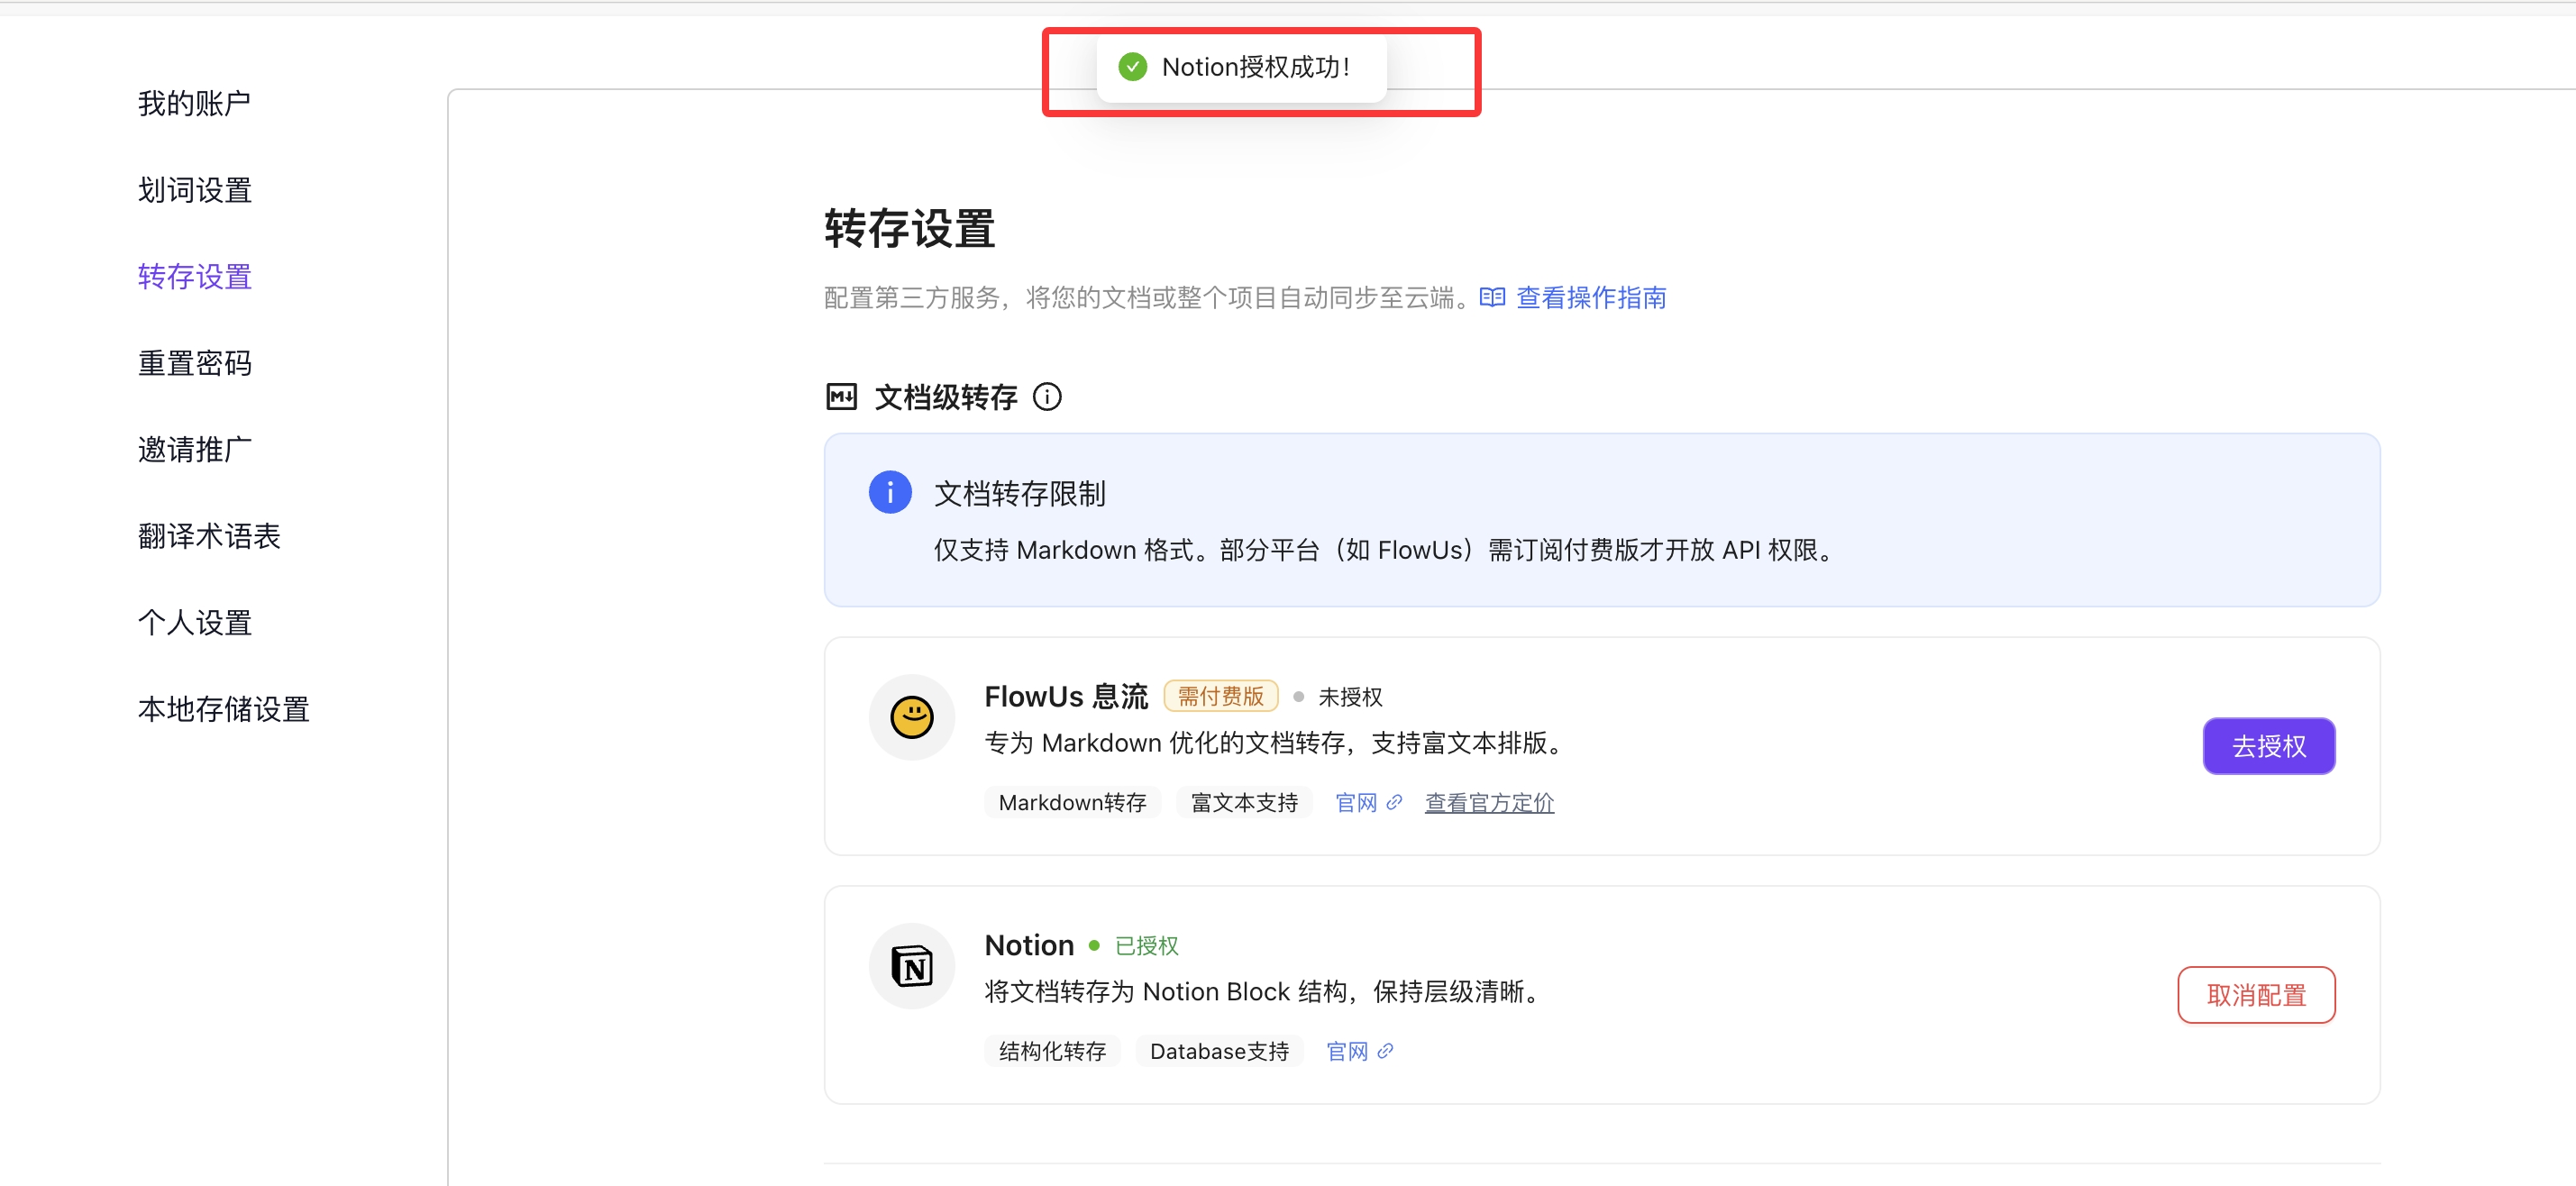Click the Notion logo icon

pos(911,965)
